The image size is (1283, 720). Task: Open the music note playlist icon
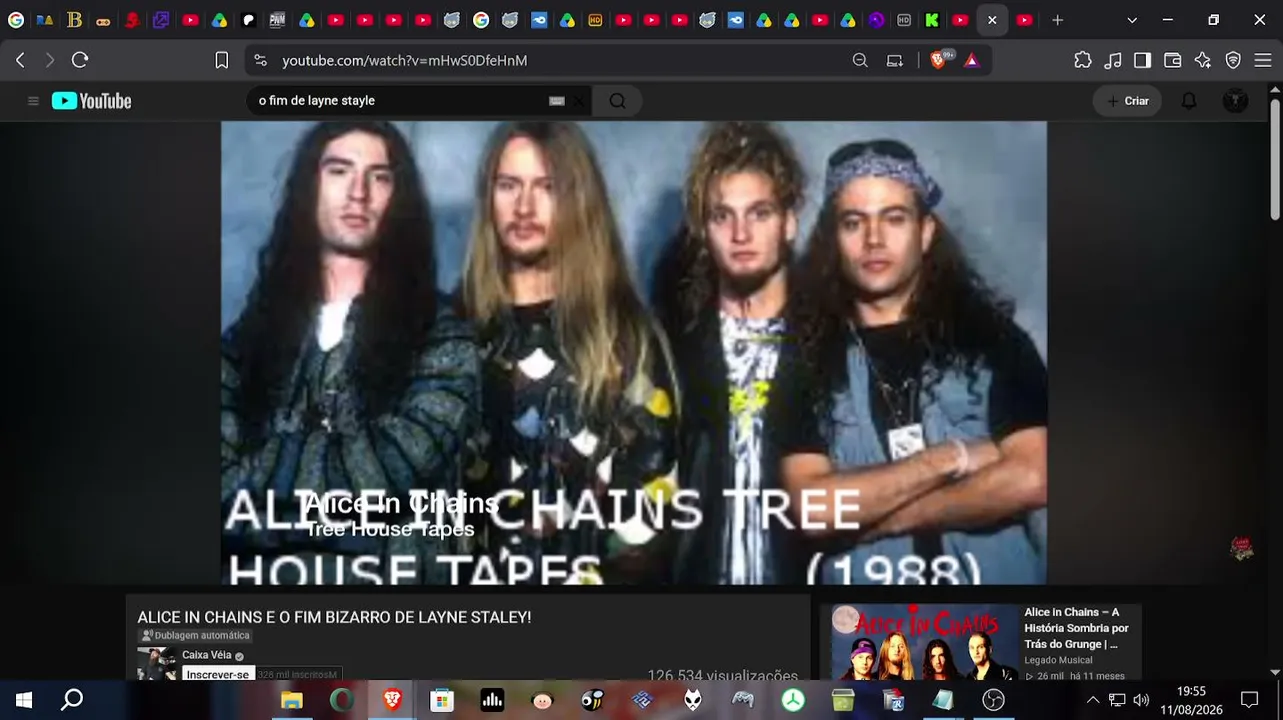1113,60
